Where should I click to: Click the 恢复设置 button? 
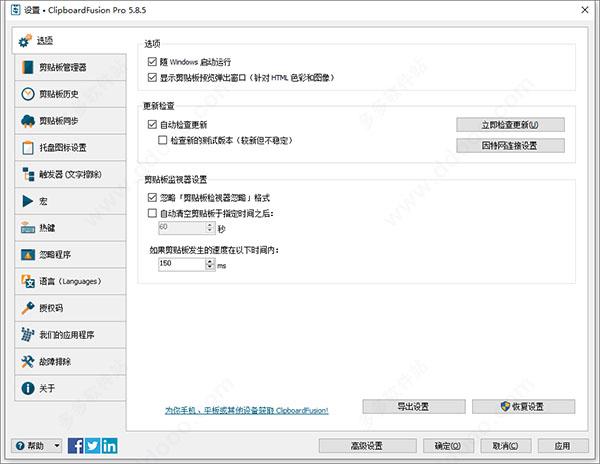coord(523,406)
